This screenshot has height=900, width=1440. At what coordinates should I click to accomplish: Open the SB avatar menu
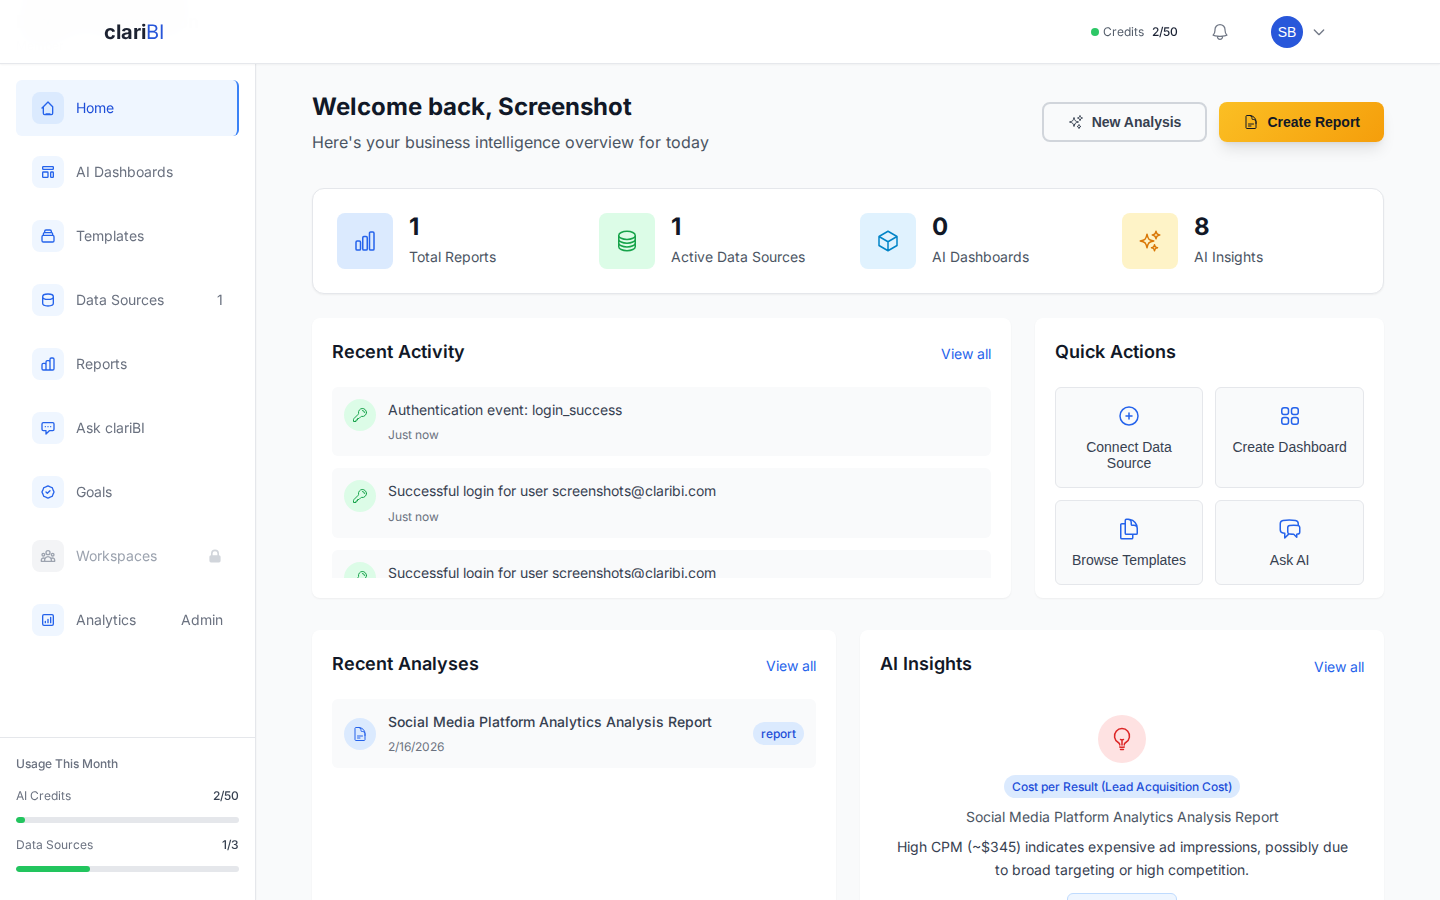point(1286,31)
